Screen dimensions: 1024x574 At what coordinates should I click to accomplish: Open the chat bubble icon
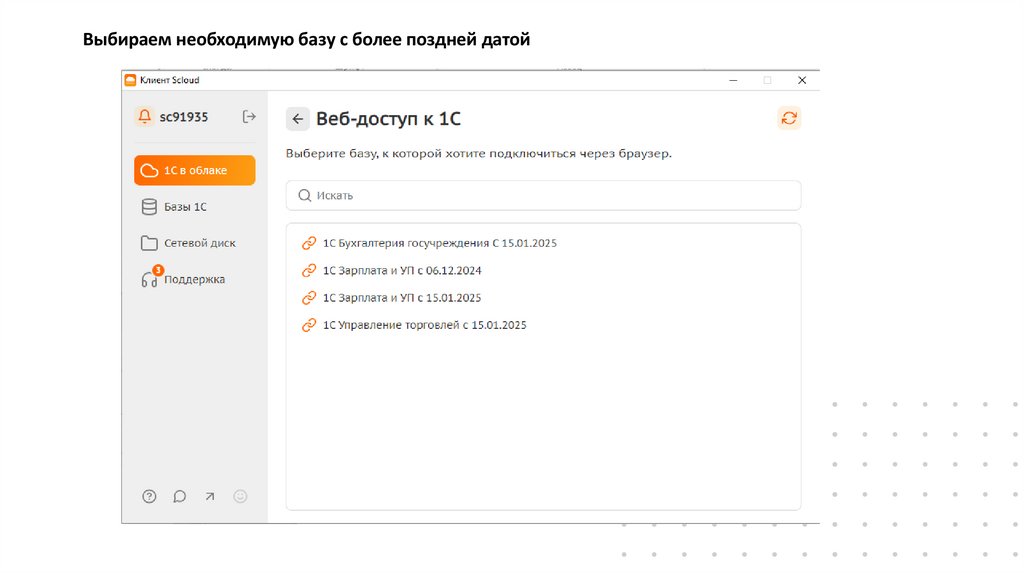pyautogui.click(x=180, y=496)
